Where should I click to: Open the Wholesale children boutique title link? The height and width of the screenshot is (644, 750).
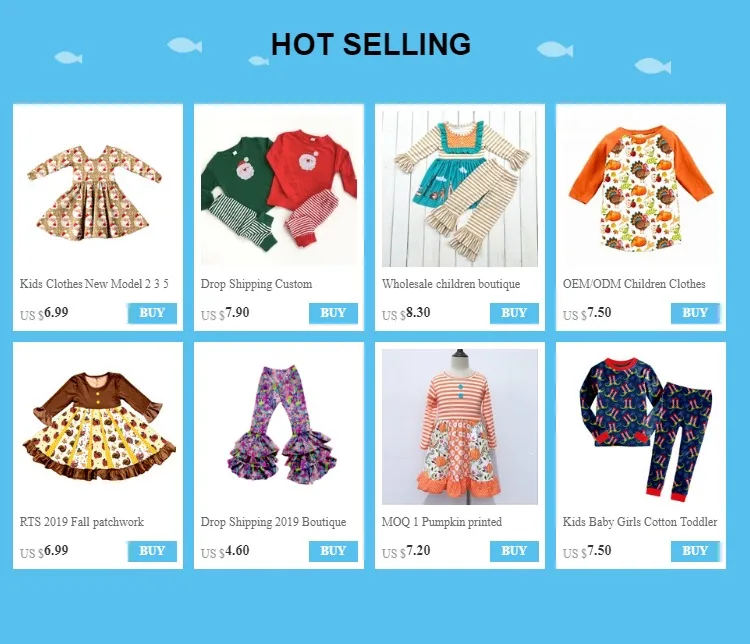pyautogui.click(x=451, y=284)
